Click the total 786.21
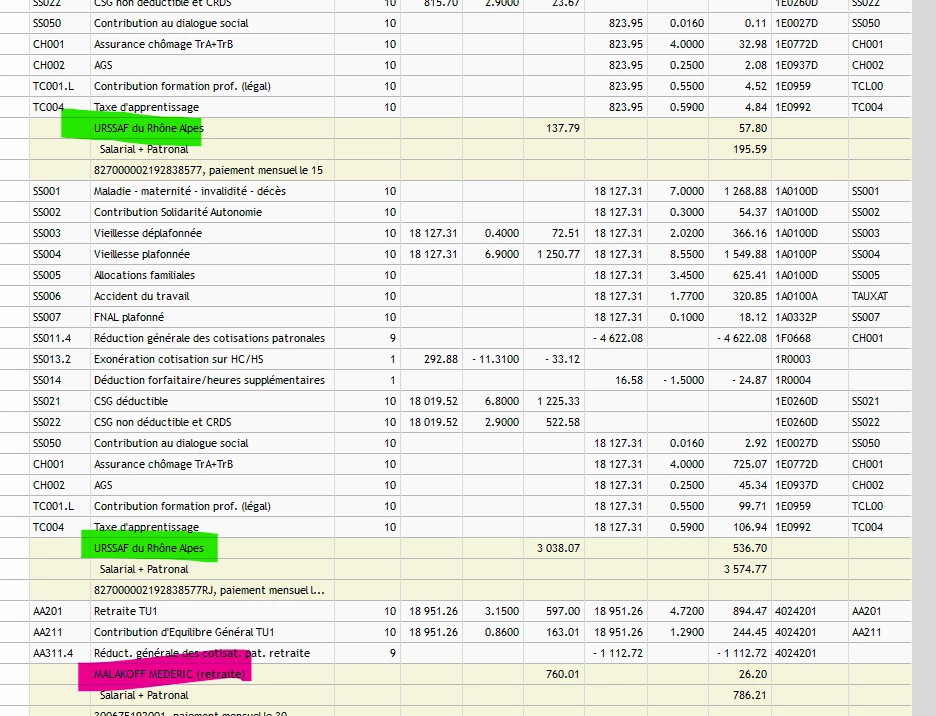 pos(750,695)
